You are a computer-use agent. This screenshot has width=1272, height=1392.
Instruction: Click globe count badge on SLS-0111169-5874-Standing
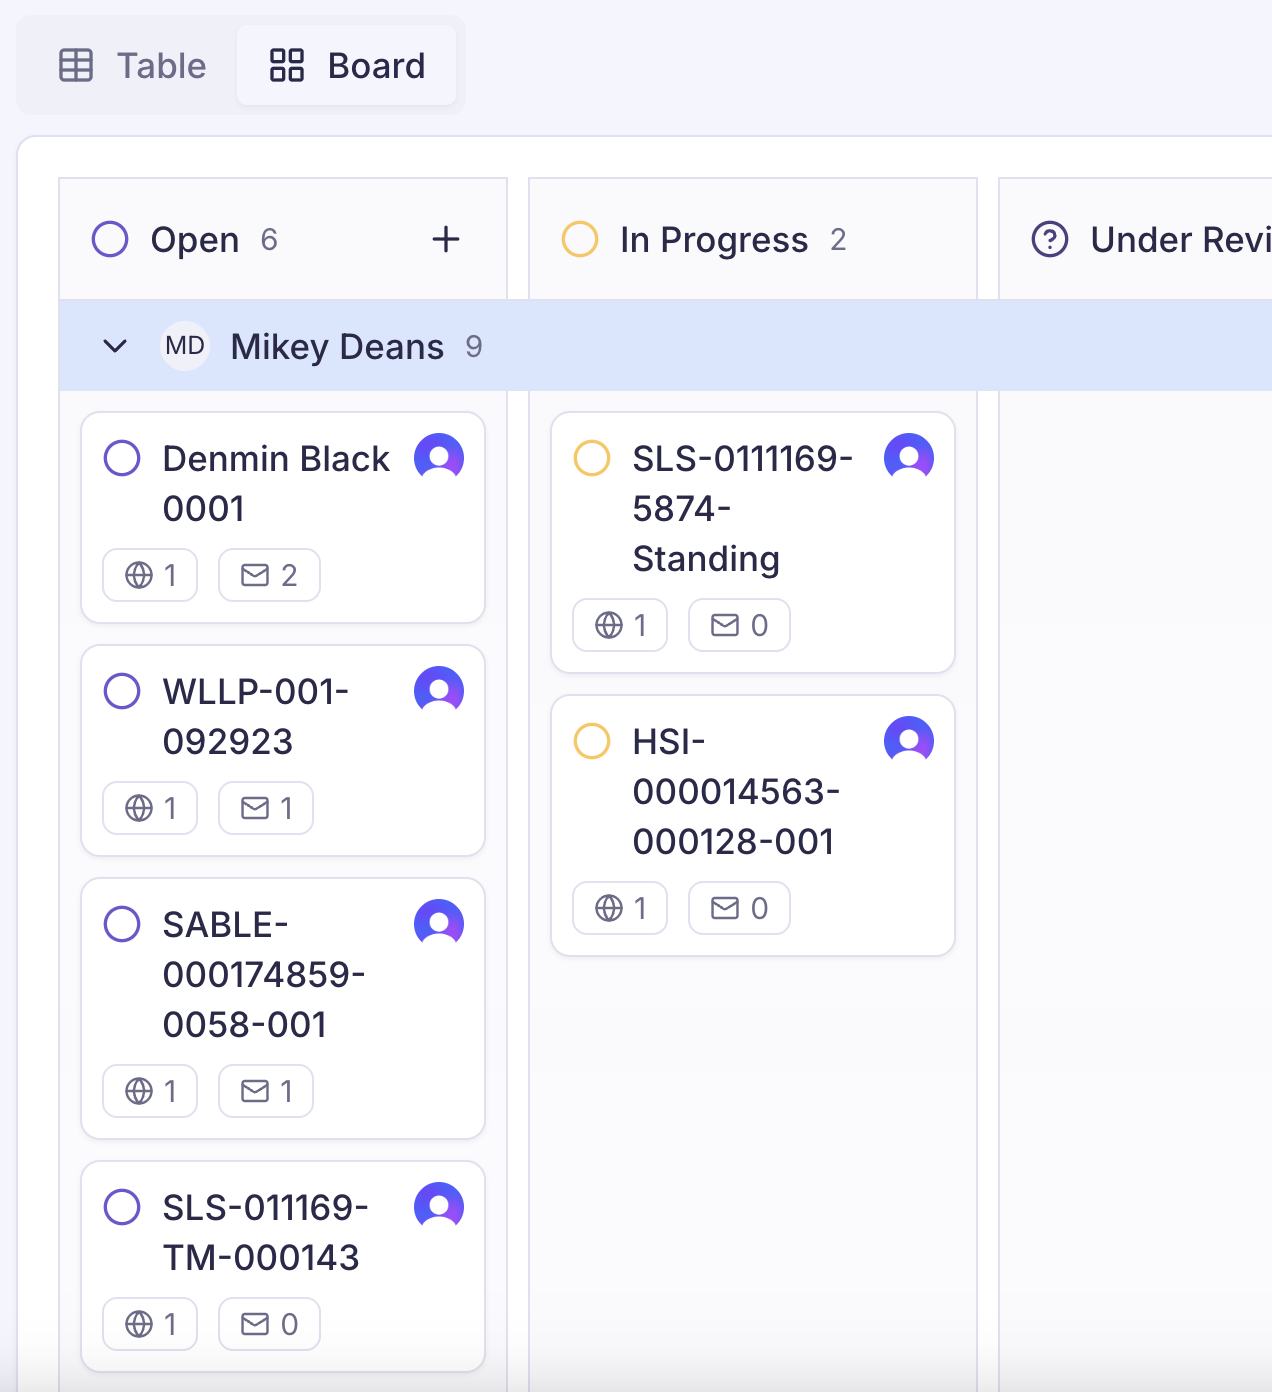point(620,625)
